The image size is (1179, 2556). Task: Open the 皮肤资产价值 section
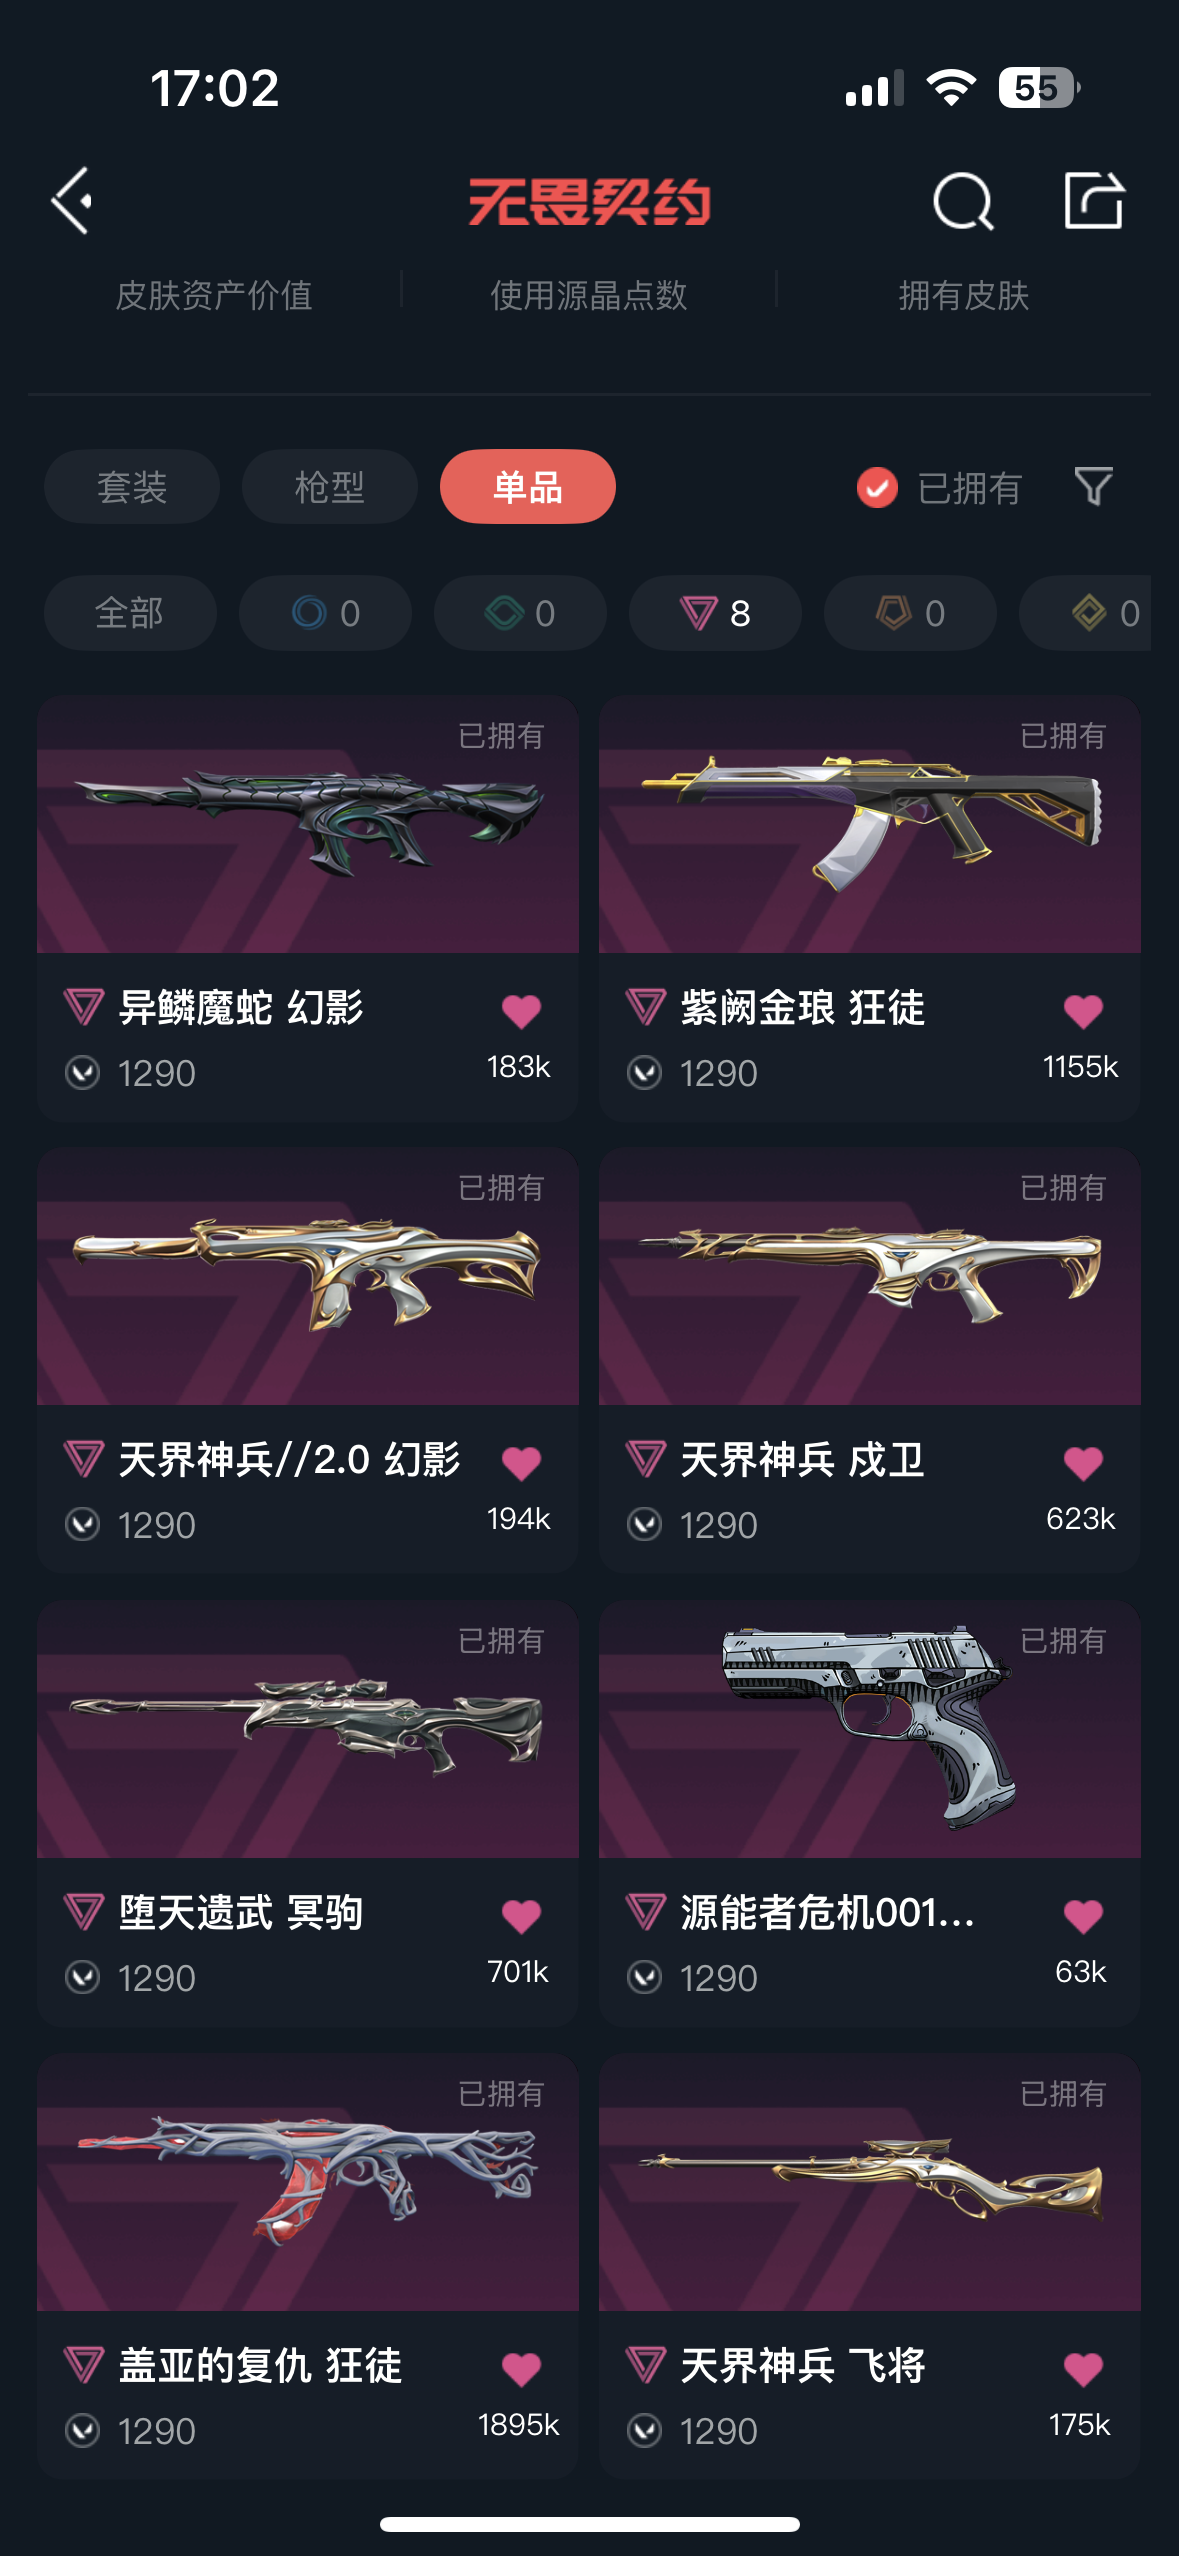[214, 296]
